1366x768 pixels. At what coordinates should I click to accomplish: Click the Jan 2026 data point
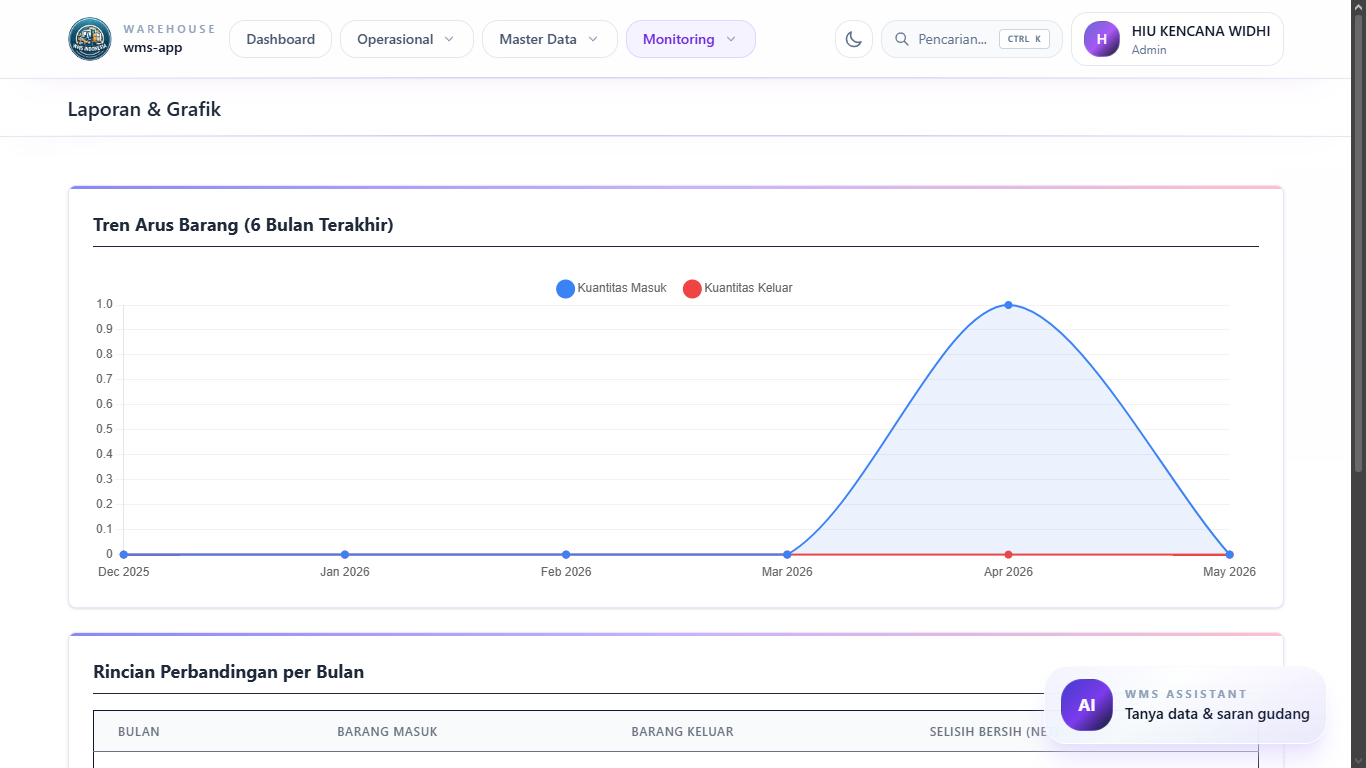tap(345, 554)
